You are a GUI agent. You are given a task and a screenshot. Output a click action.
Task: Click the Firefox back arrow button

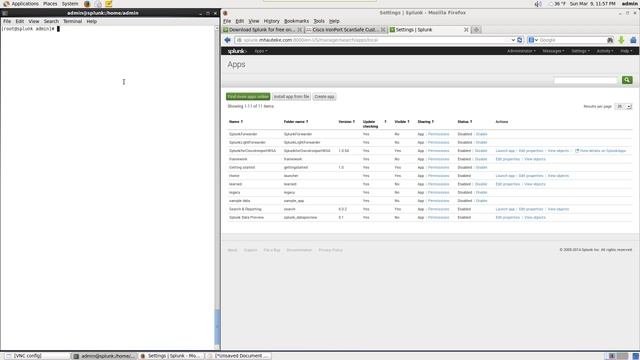pos(227,40)
